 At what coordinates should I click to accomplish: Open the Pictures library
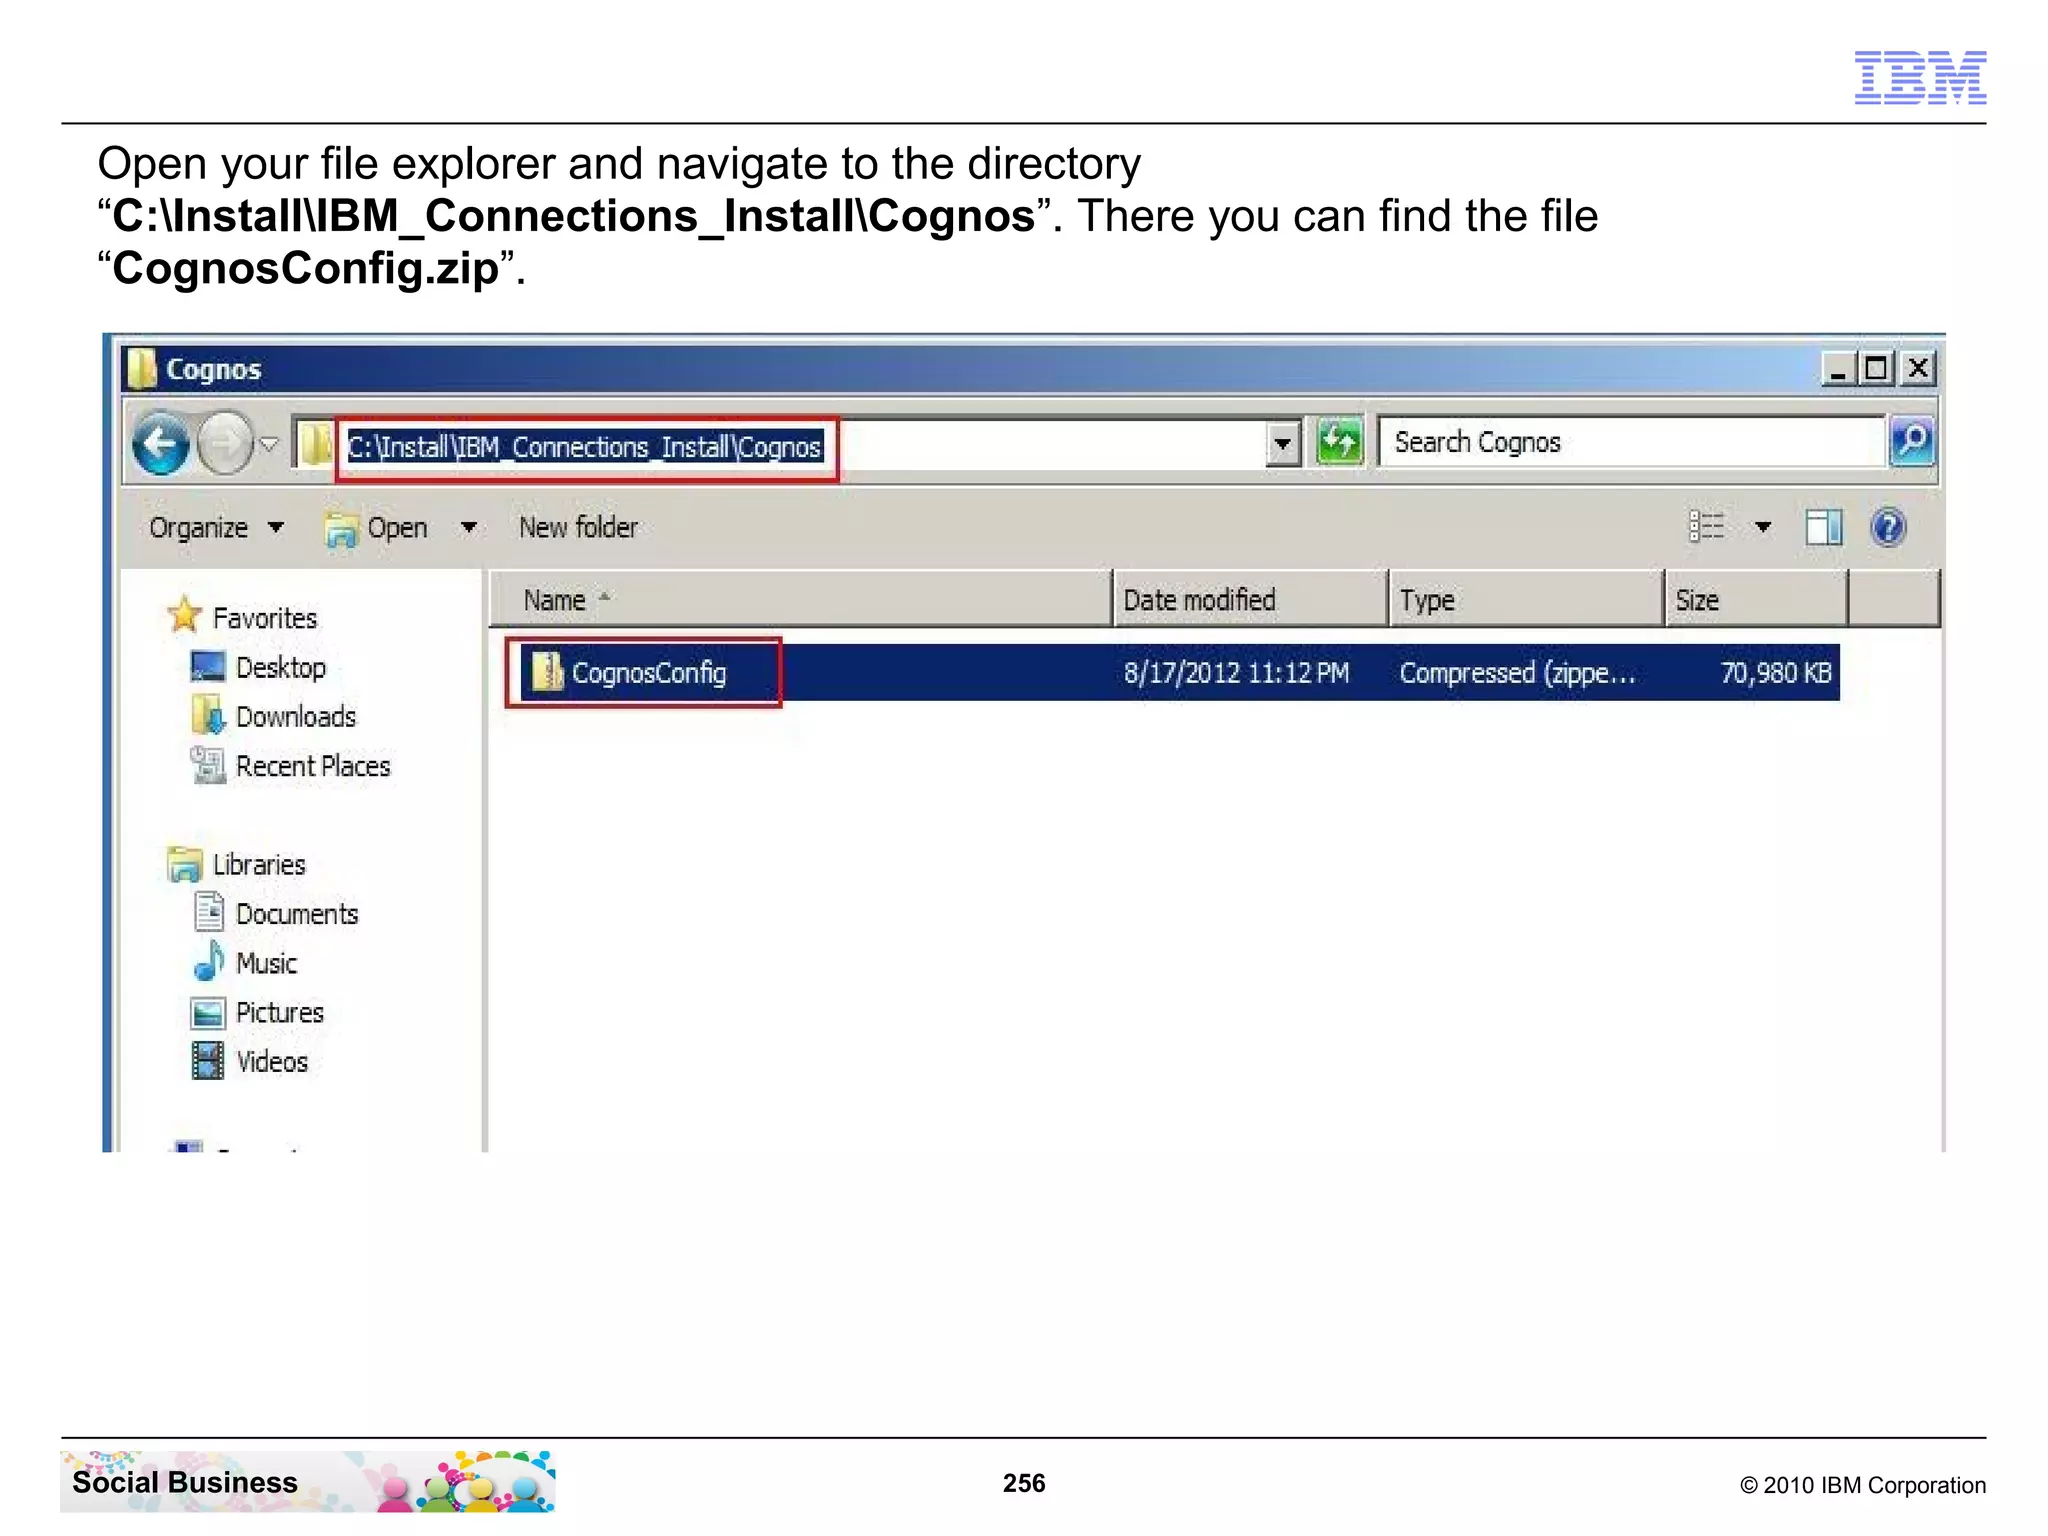280,1013
